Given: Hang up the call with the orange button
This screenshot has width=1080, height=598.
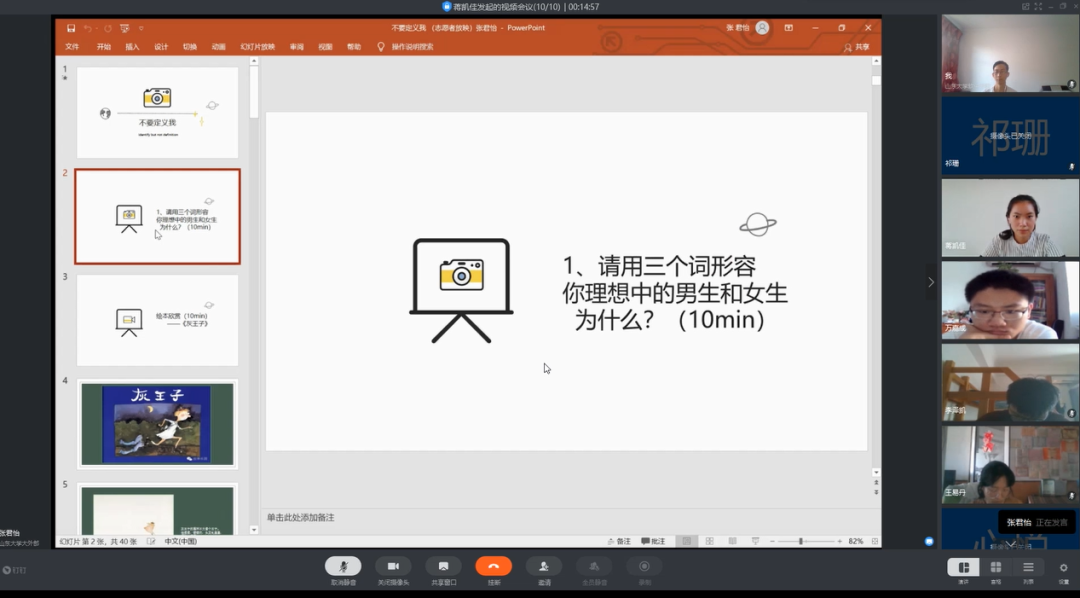Looking at the screenshot, I should [x=493, y=567].
